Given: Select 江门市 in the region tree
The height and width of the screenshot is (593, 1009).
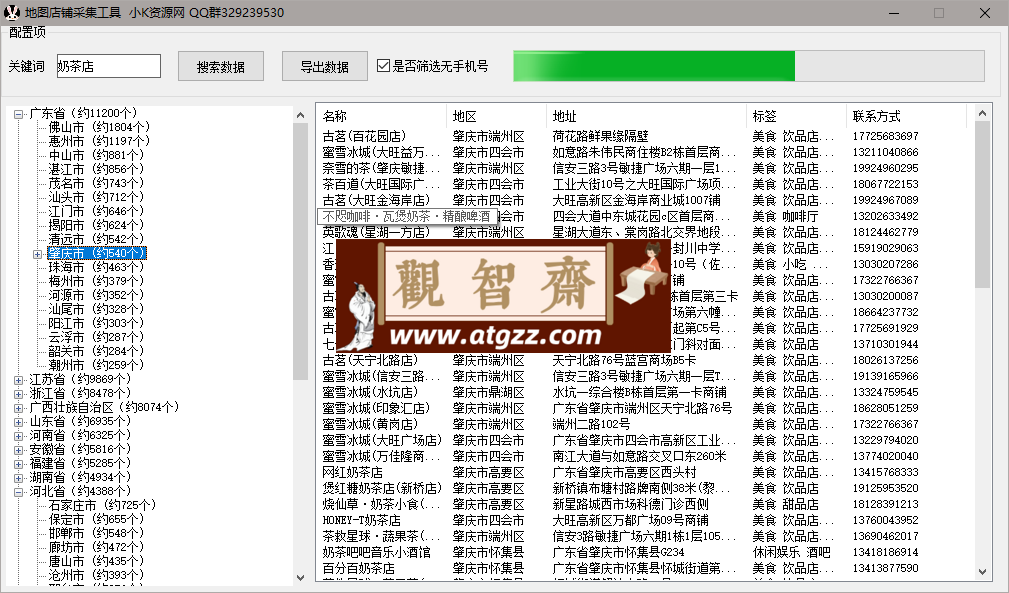Looking at the screenshot, I should tap(96, 211).
